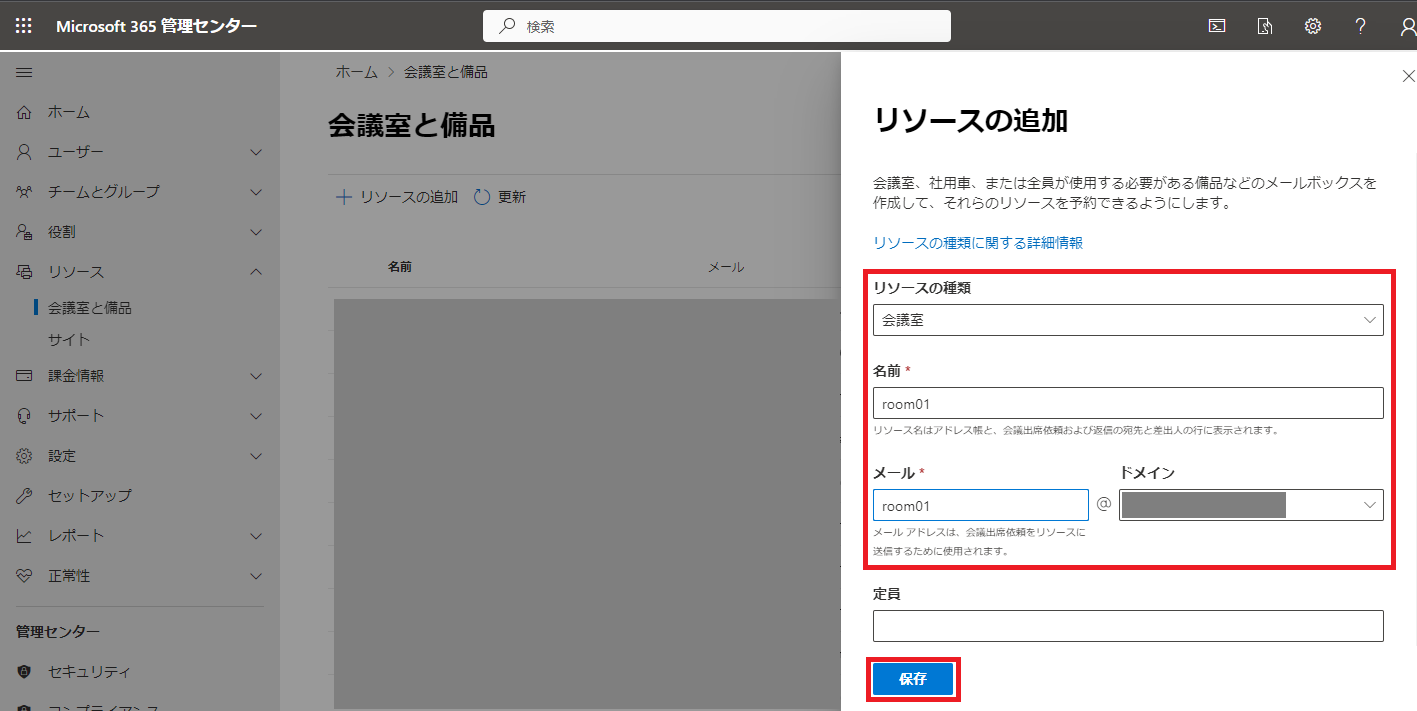Screen dimensions: 1417x711
Task: Collapse リソース section chevron
Action: pos(256,272)
